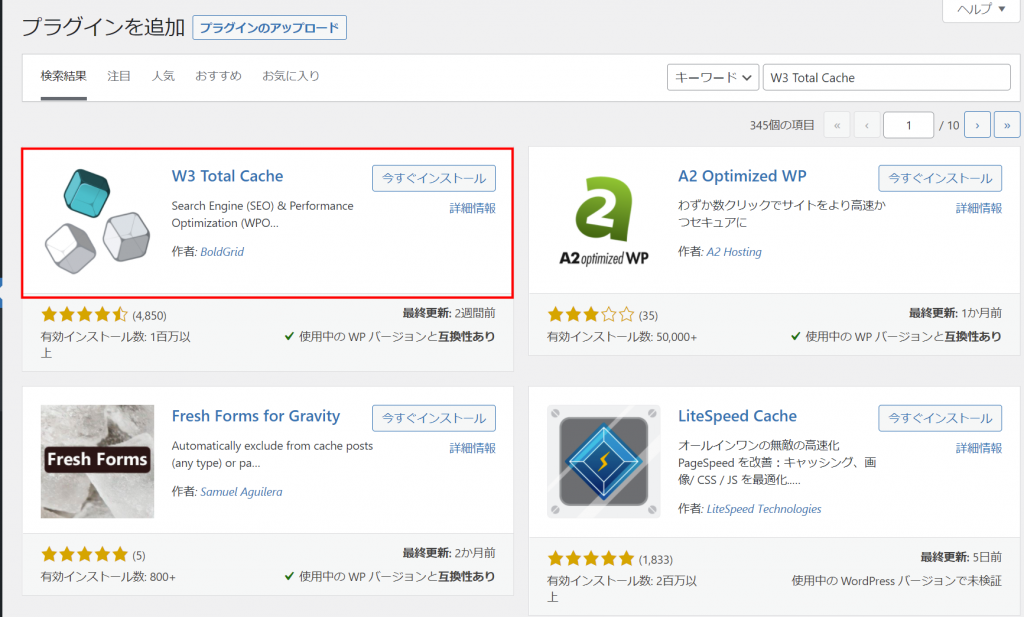Viewport: 1024px width, 617px height.
Task: Install the W3 Total Cache plugin
Action: pyautogui.click(x=434, y=178)
